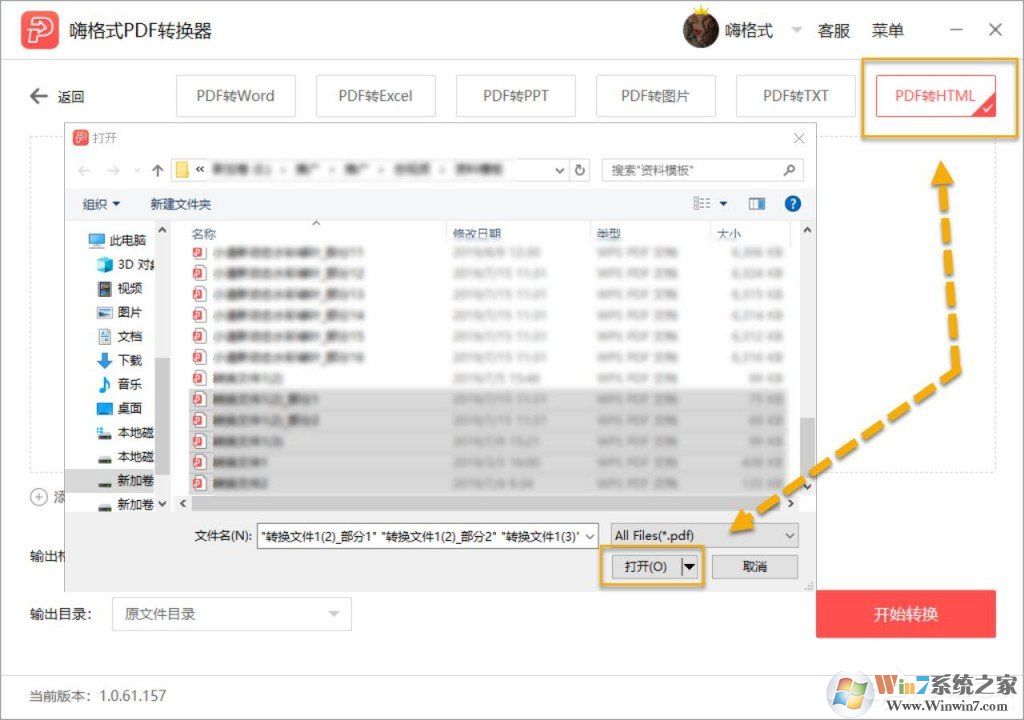
Task: Select the PDF转图片 function
Action: tap(656, 95)
